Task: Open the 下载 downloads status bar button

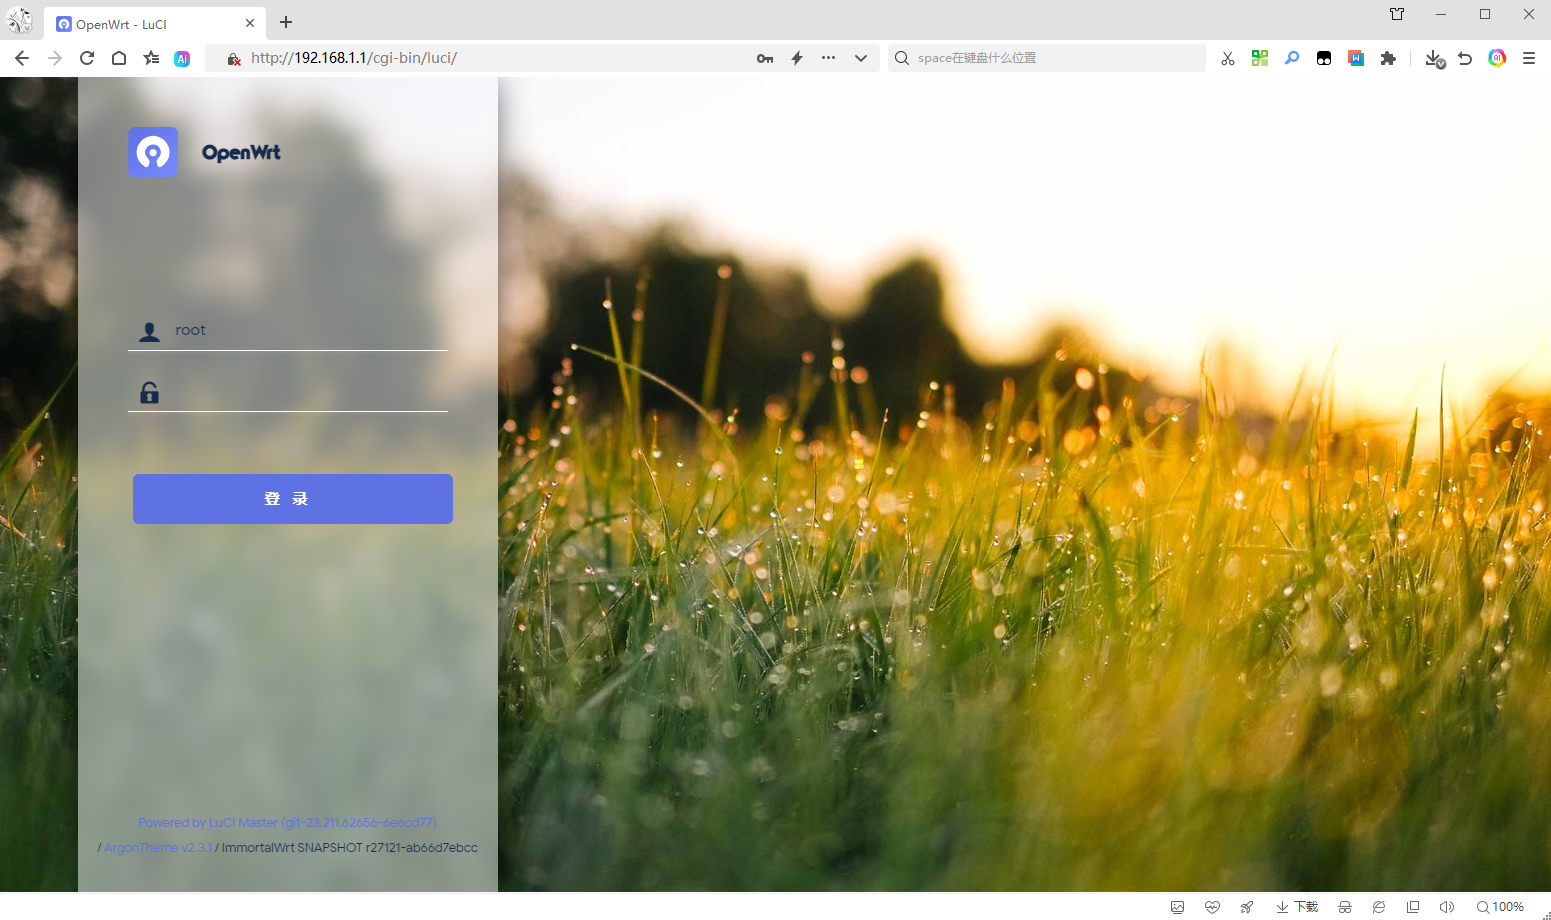Action: [1297, 907]
